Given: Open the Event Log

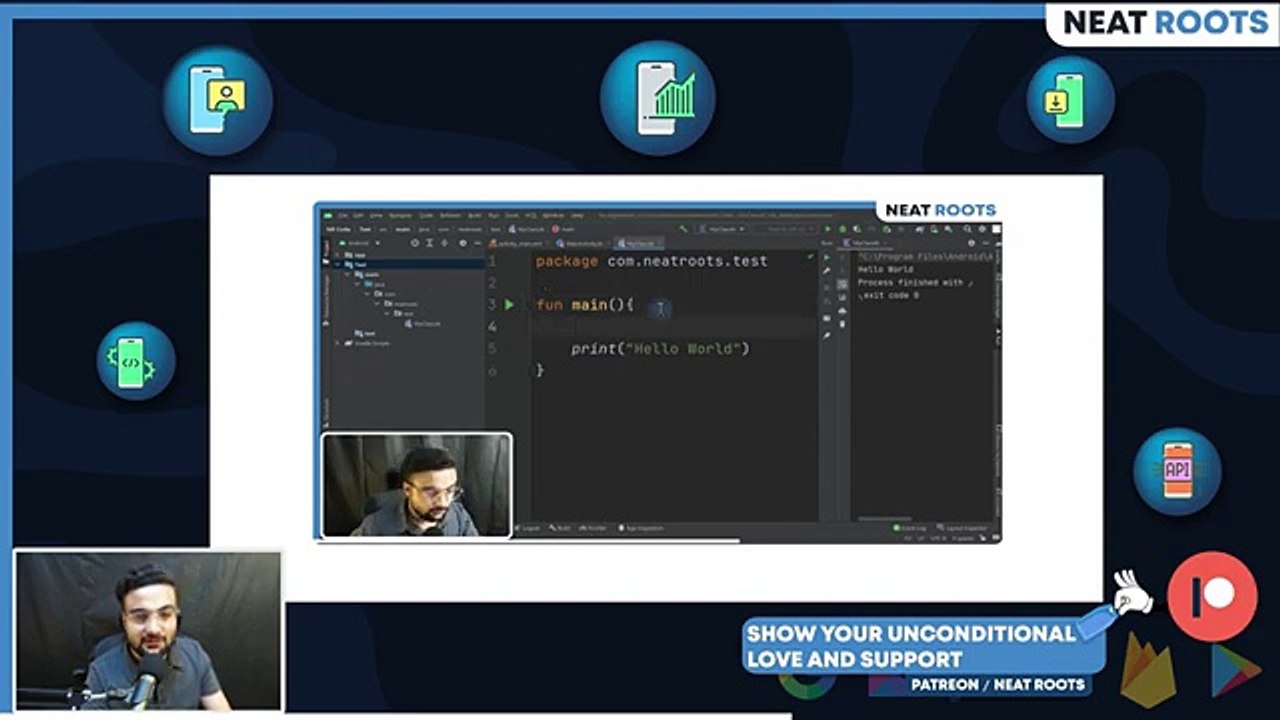Looking at the screenshot, I should (x=910, y=528).
